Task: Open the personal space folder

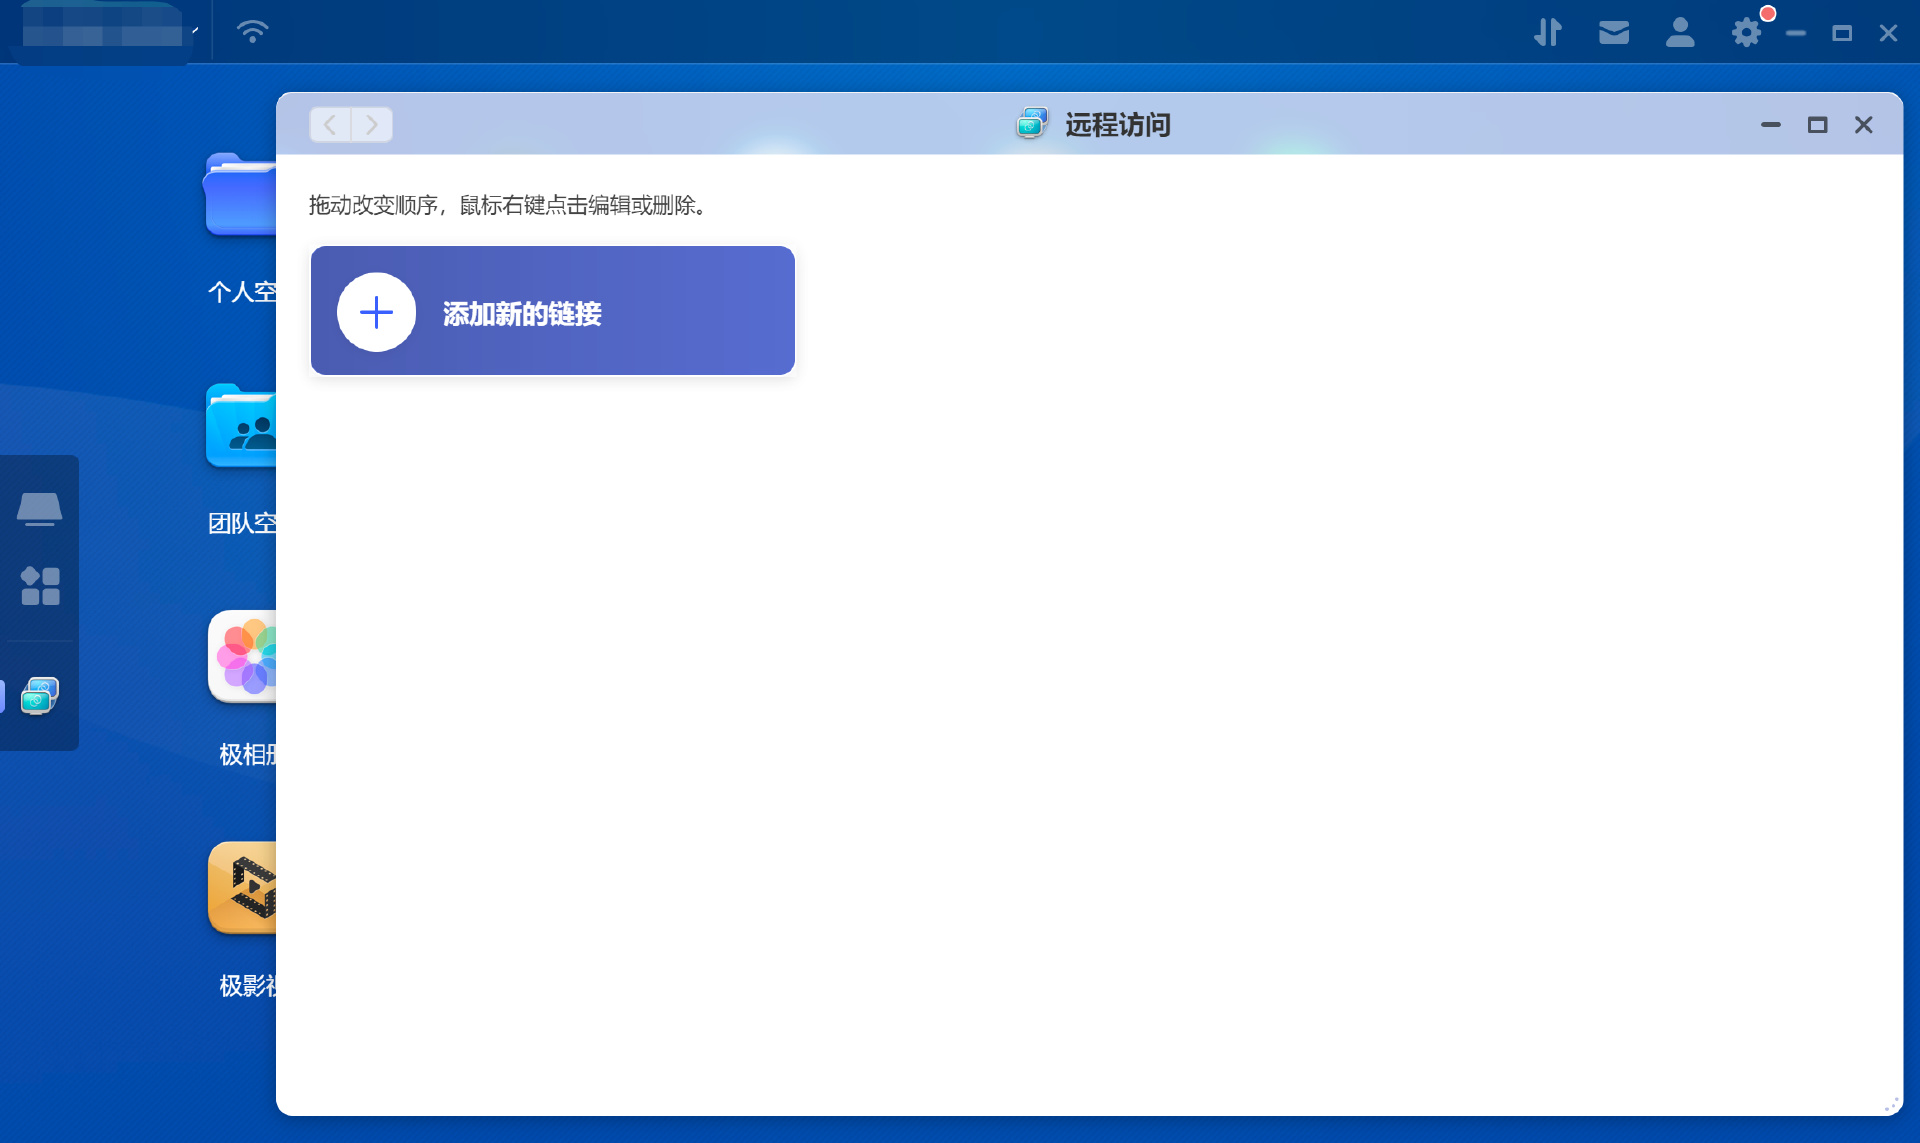Action: tap(241, 196)
